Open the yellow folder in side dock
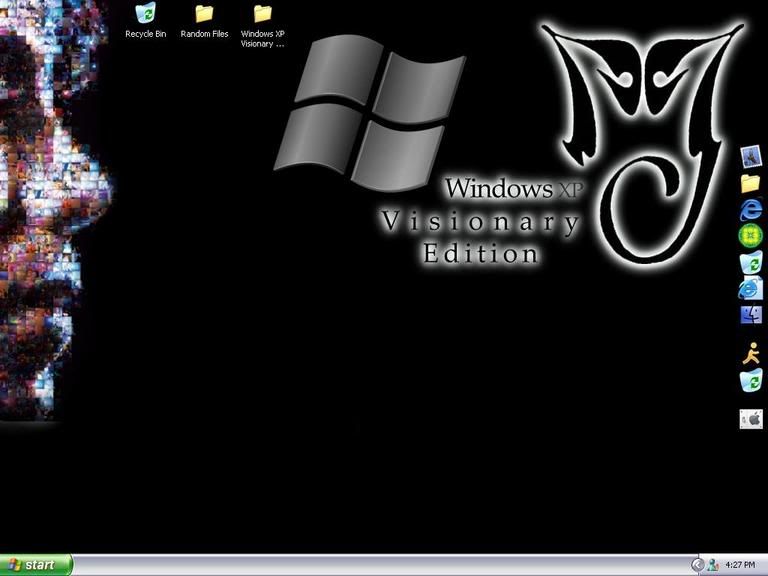This screenshot has height=576, width=768. click(750, 184)
